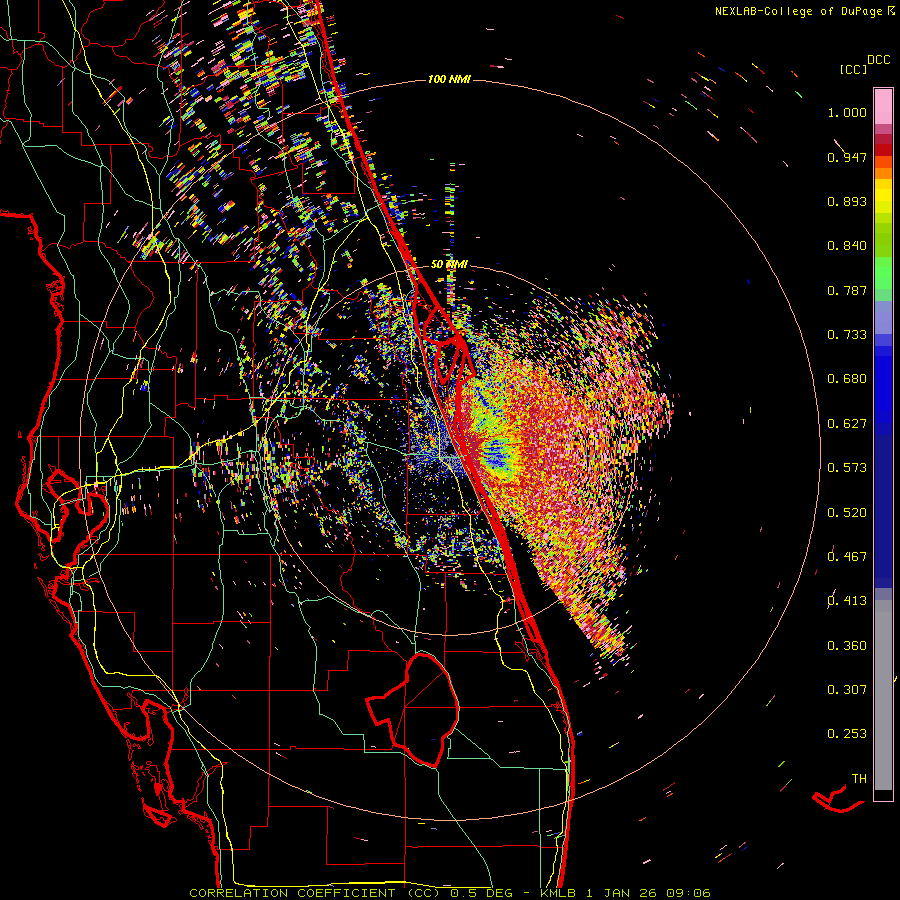900x900 pixels.
Task: Select the 0.573 scale value
Action: click(x=847, y=468)
